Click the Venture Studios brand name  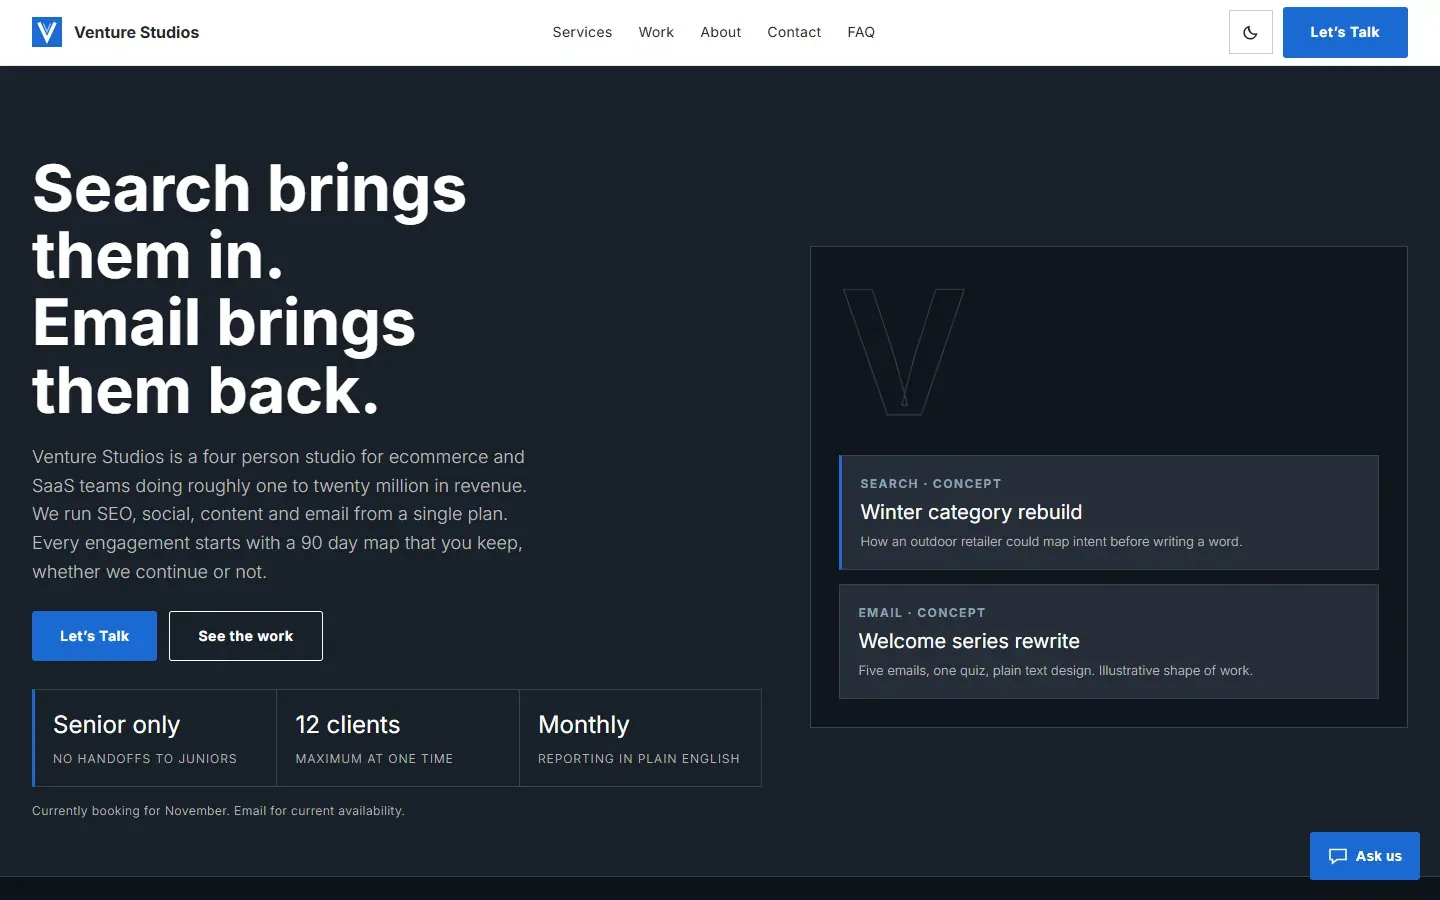[x=137, y=32]
